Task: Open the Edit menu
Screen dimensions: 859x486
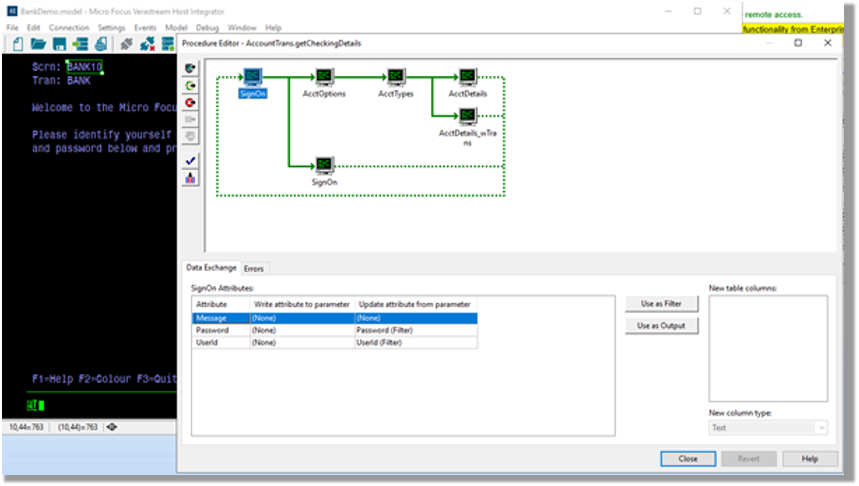Action: [33, 27]
